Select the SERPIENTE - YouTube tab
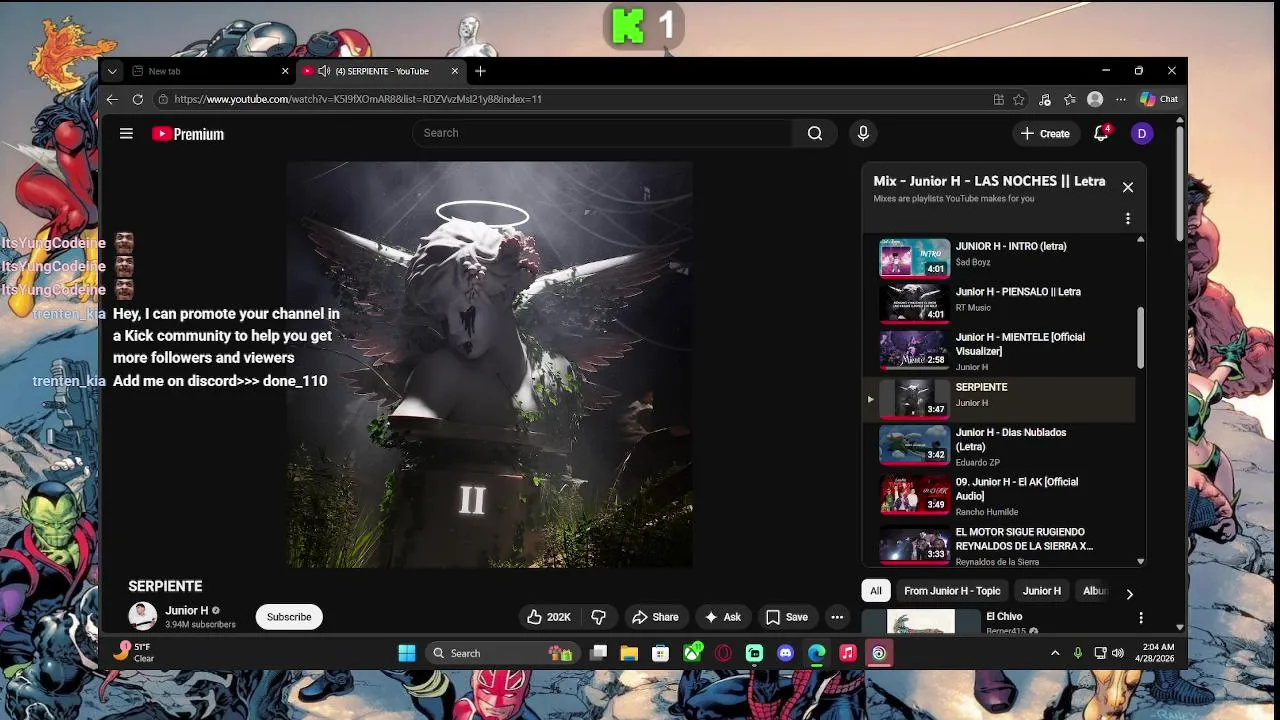The image size is (1280, 720). pyautogui.click(x=381, y=71)
